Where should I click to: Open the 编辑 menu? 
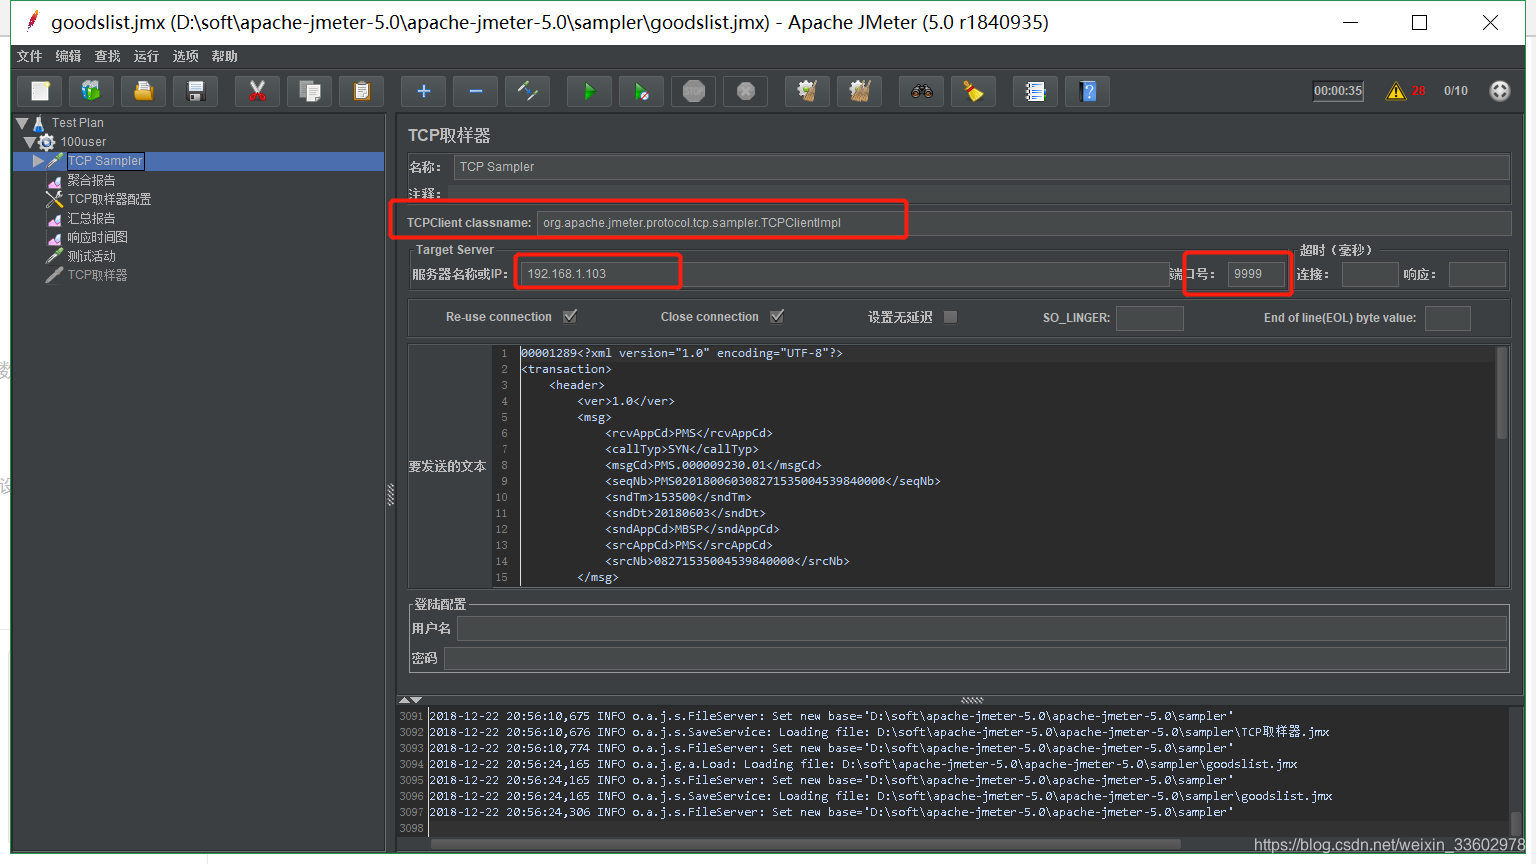[x=69, y=56]
